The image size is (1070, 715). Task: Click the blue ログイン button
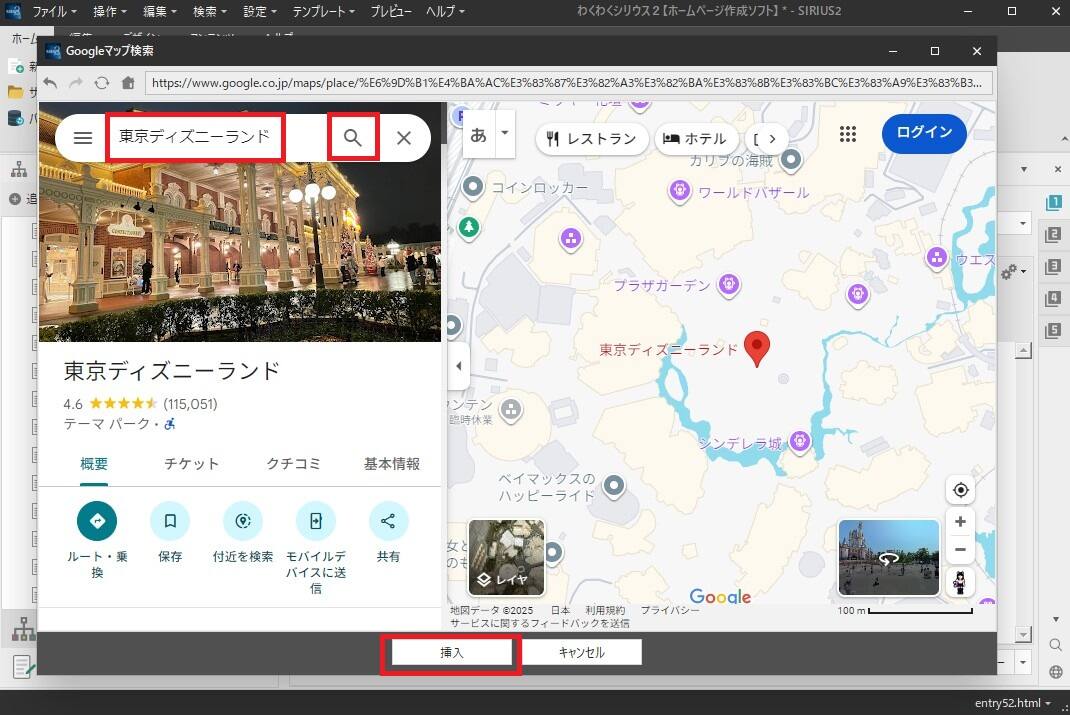click(924, 133)
